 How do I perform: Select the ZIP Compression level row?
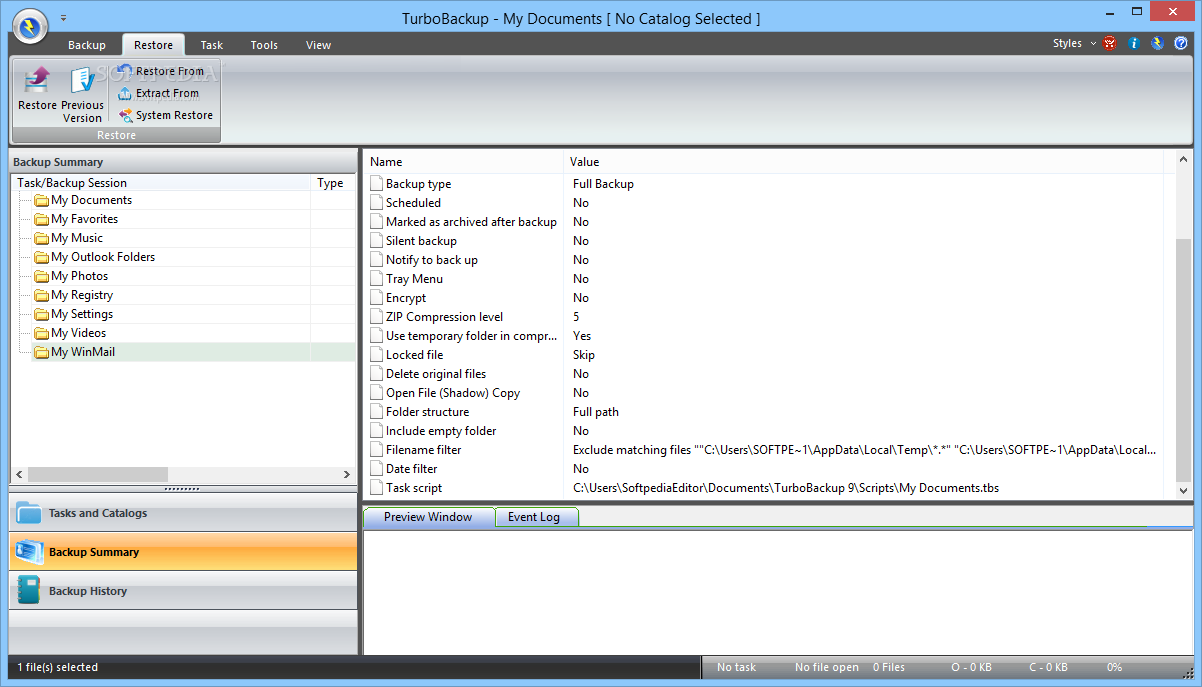pos(768,317)
